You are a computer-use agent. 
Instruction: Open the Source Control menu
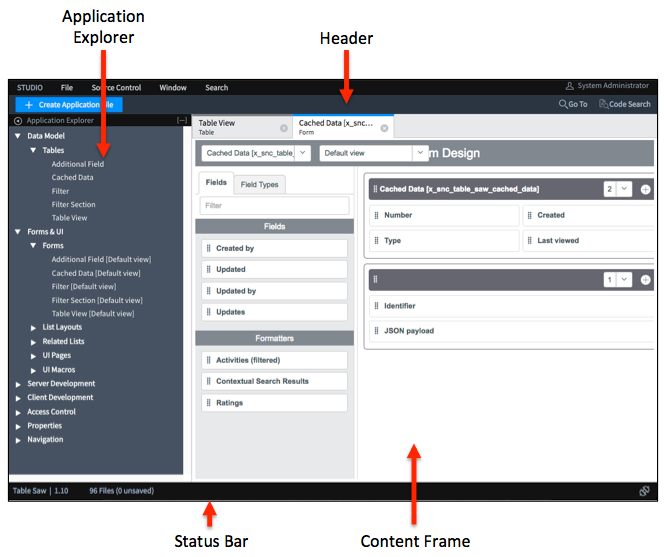[115, 88]
